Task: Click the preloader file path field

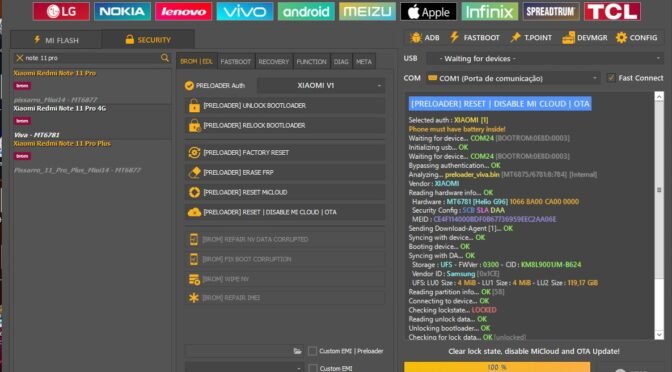Action: click(239, 351)
